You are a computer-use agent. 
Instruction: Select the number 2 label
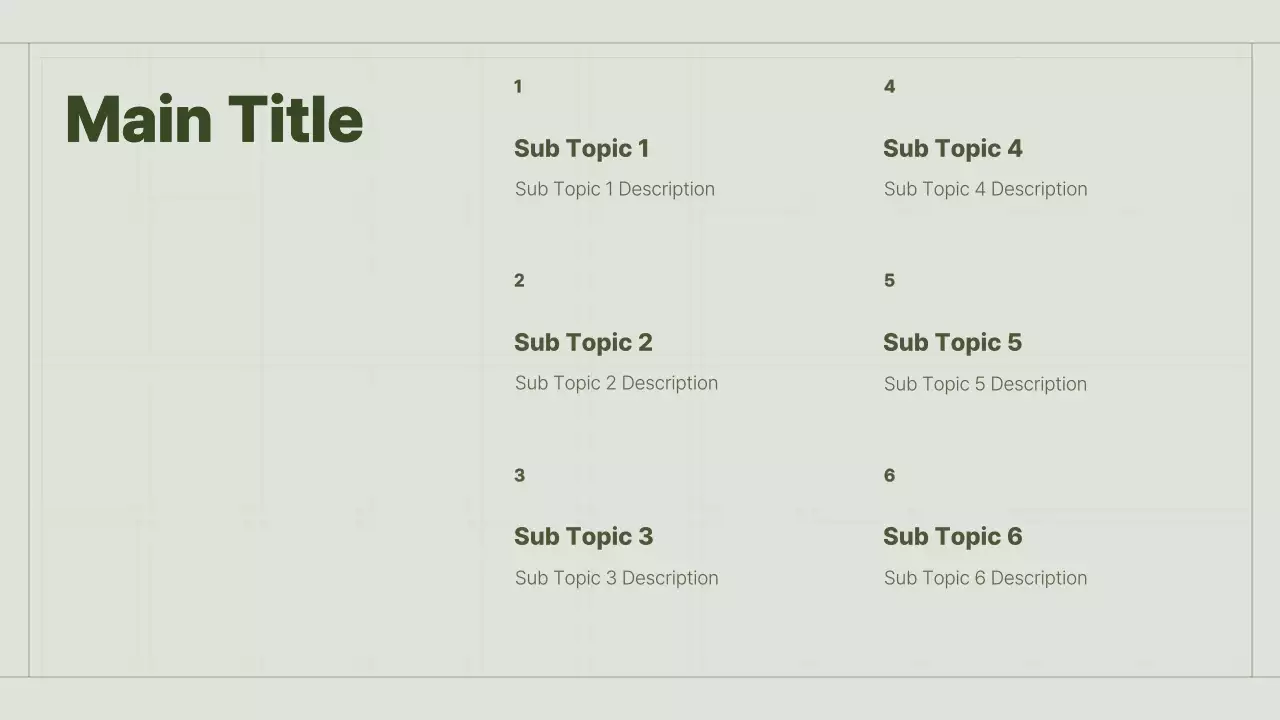point(519,281)
